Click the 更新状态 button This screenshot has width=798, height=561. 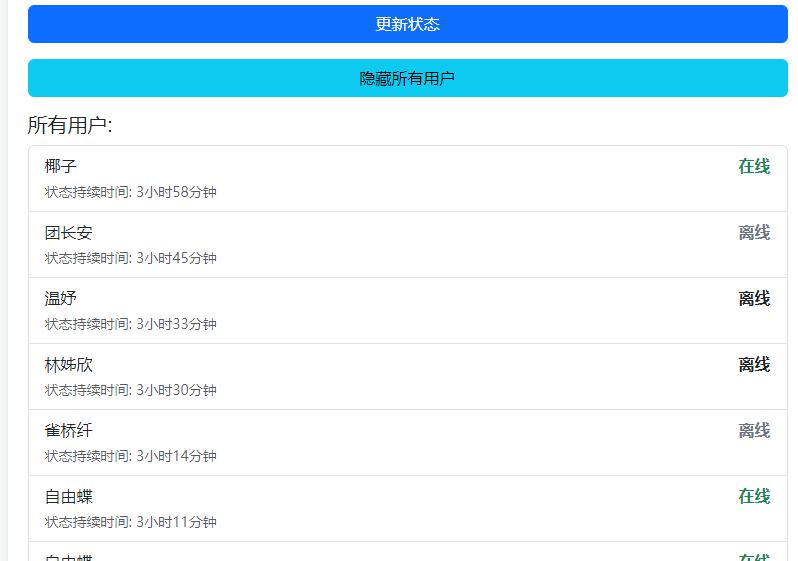tap(408, 24)
